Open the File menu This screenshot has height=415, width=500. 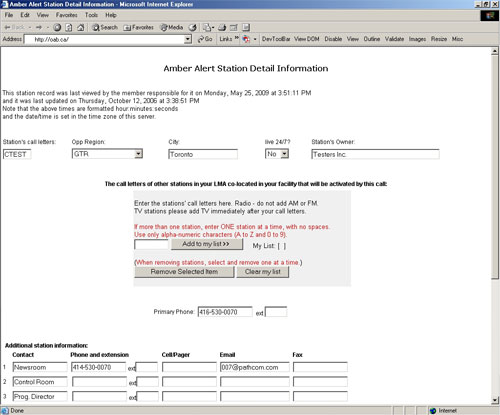[x=9, y=15]
